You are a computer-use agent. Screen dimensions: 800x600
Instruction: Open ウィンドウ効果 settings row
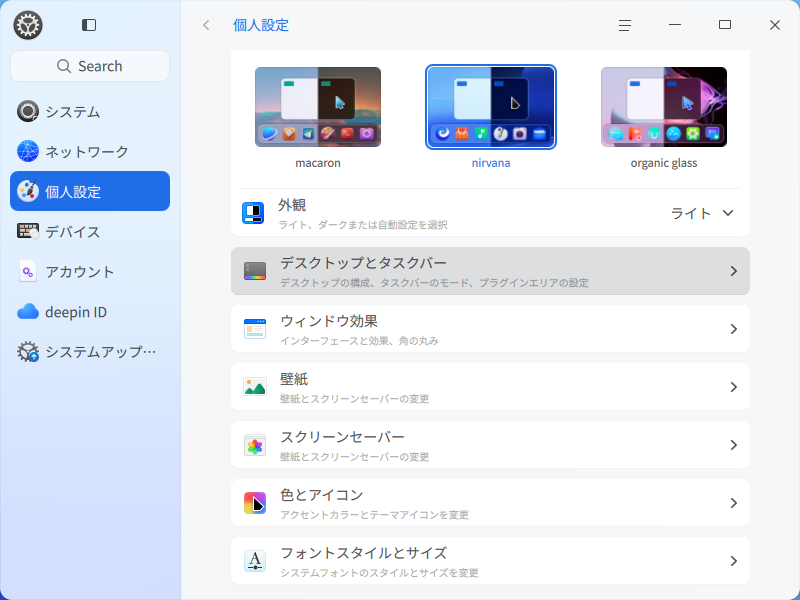click(490, 329)
